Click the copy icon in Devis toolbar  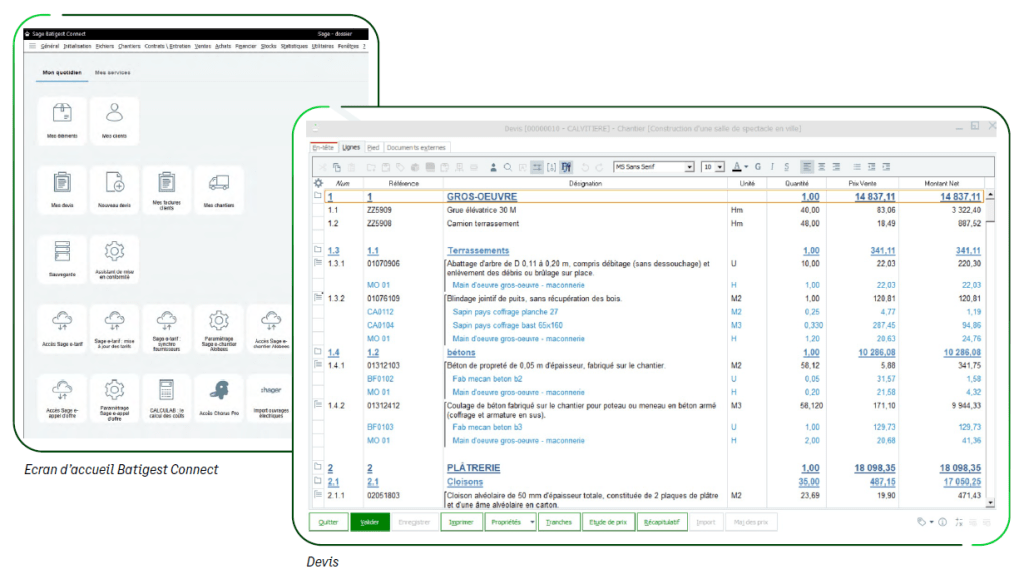337,167
